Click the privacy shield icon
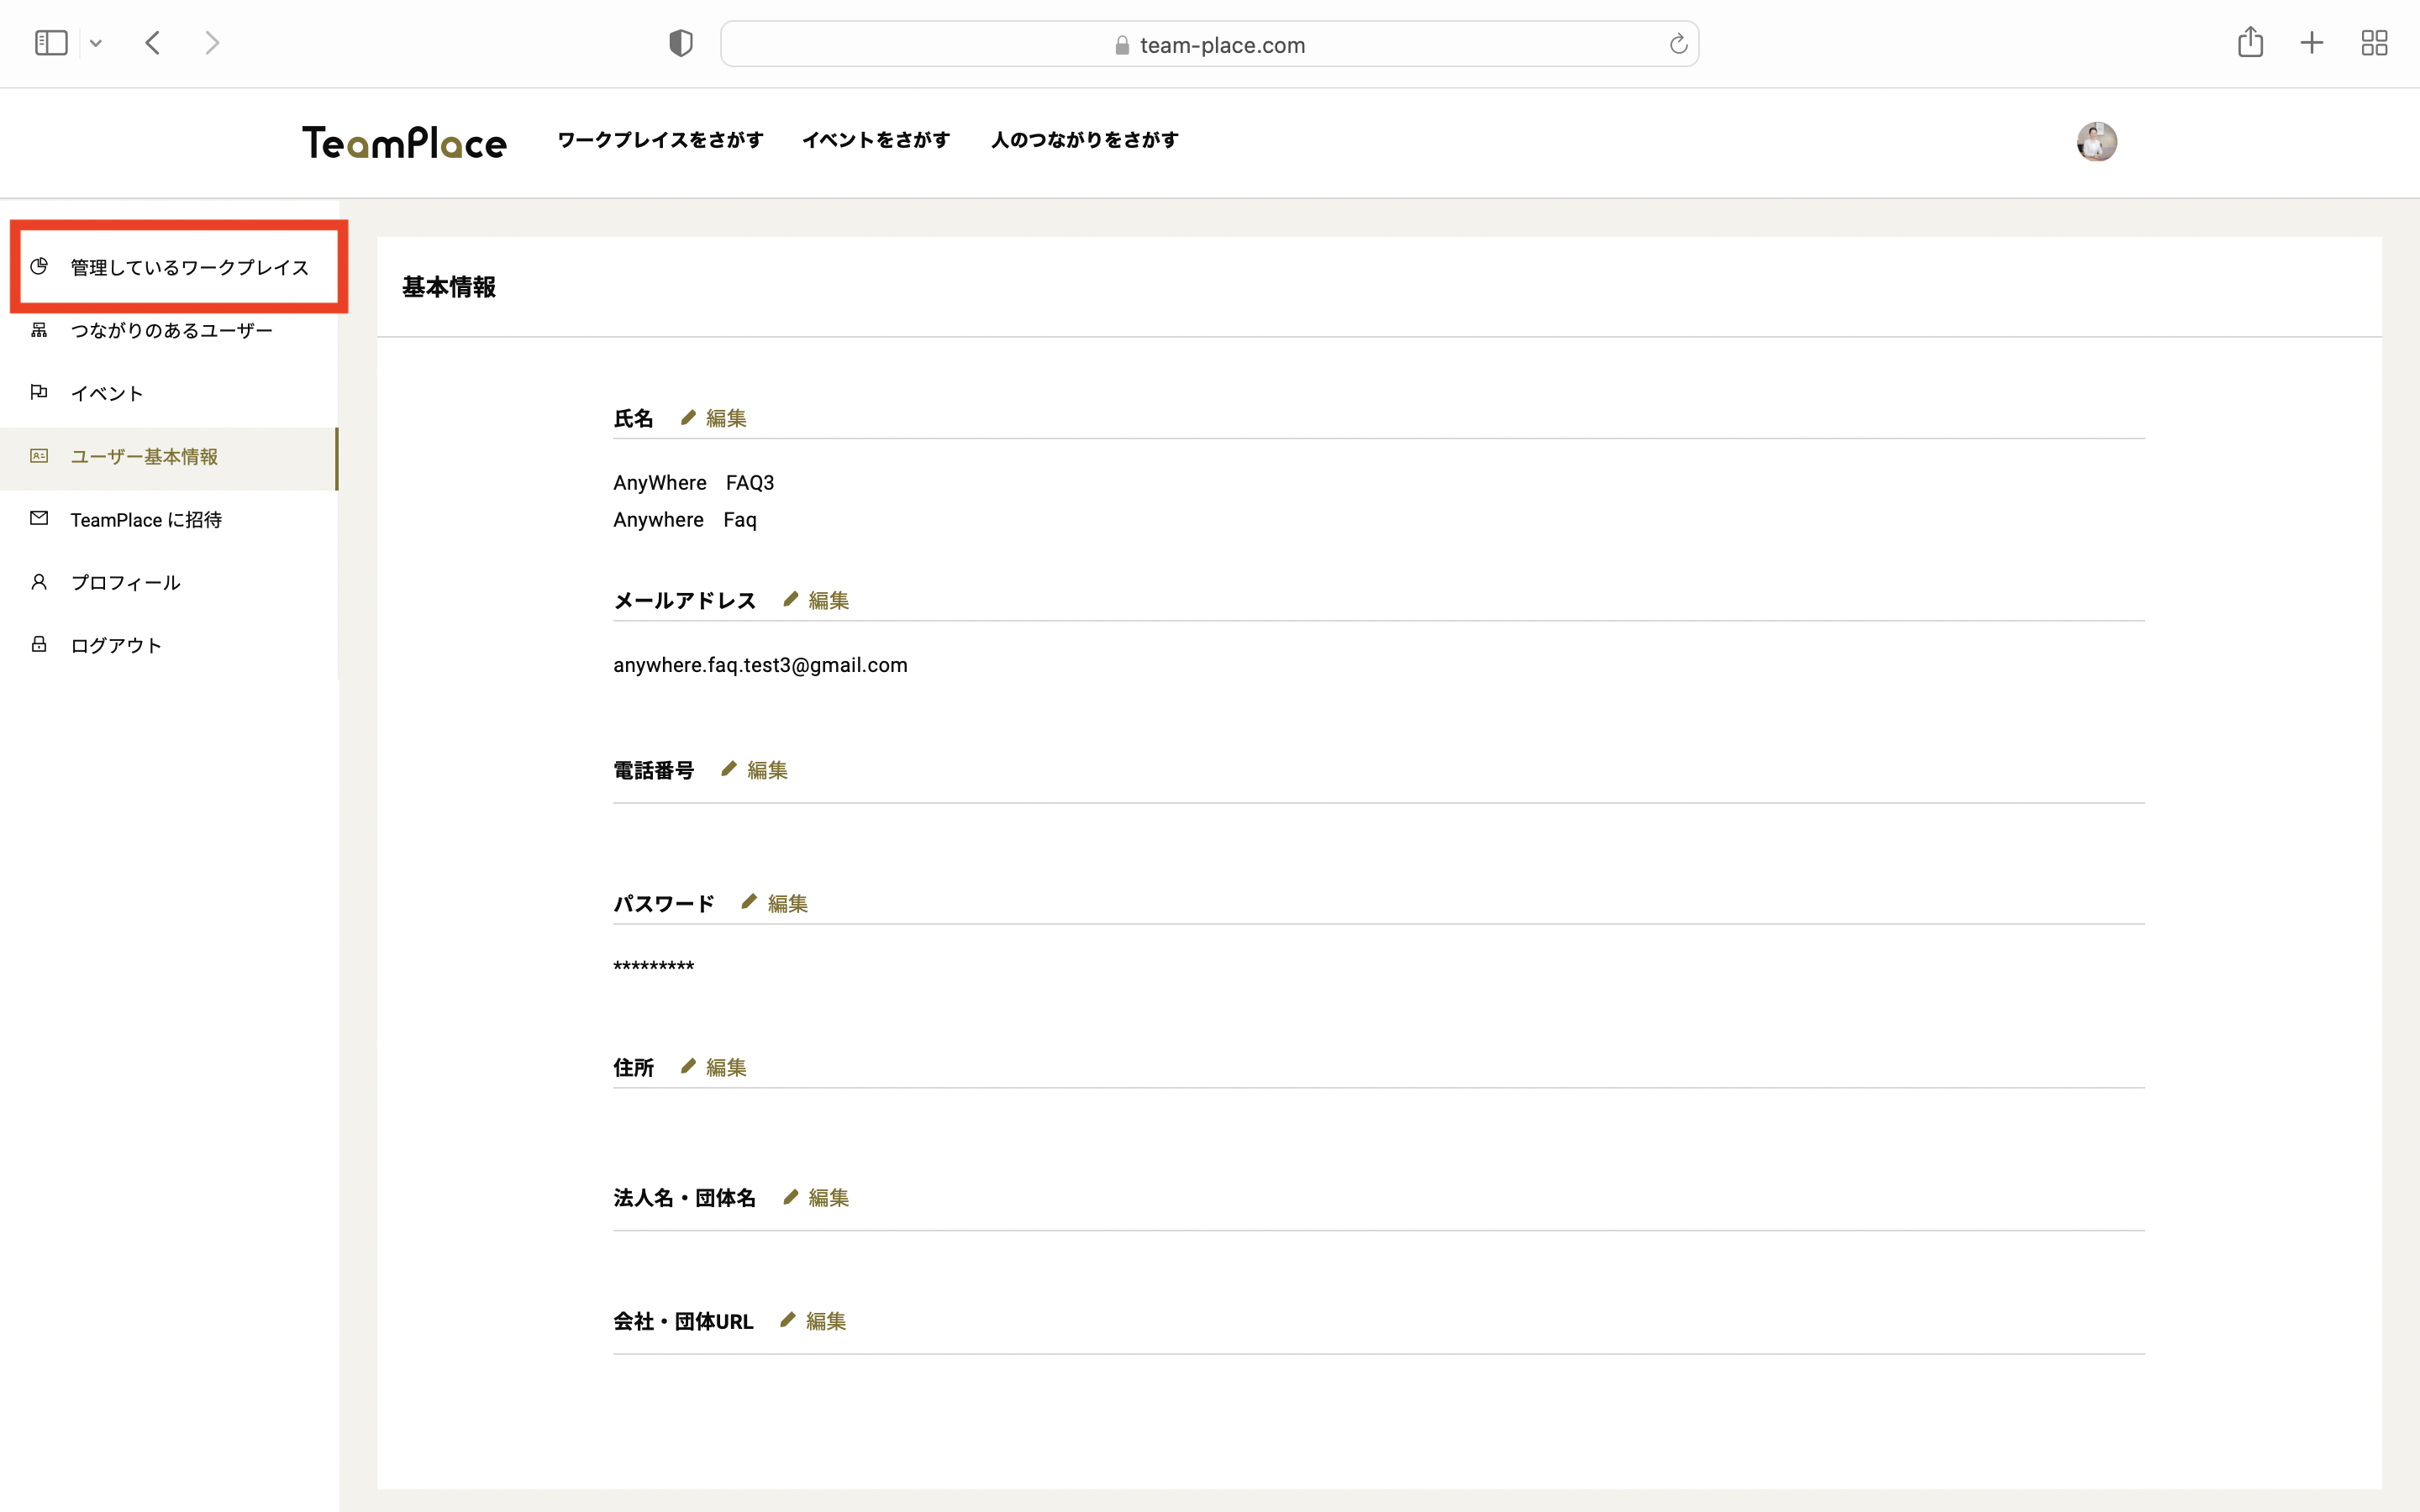This screenshot has width=2420, height=1512. [x=681, y=43]
